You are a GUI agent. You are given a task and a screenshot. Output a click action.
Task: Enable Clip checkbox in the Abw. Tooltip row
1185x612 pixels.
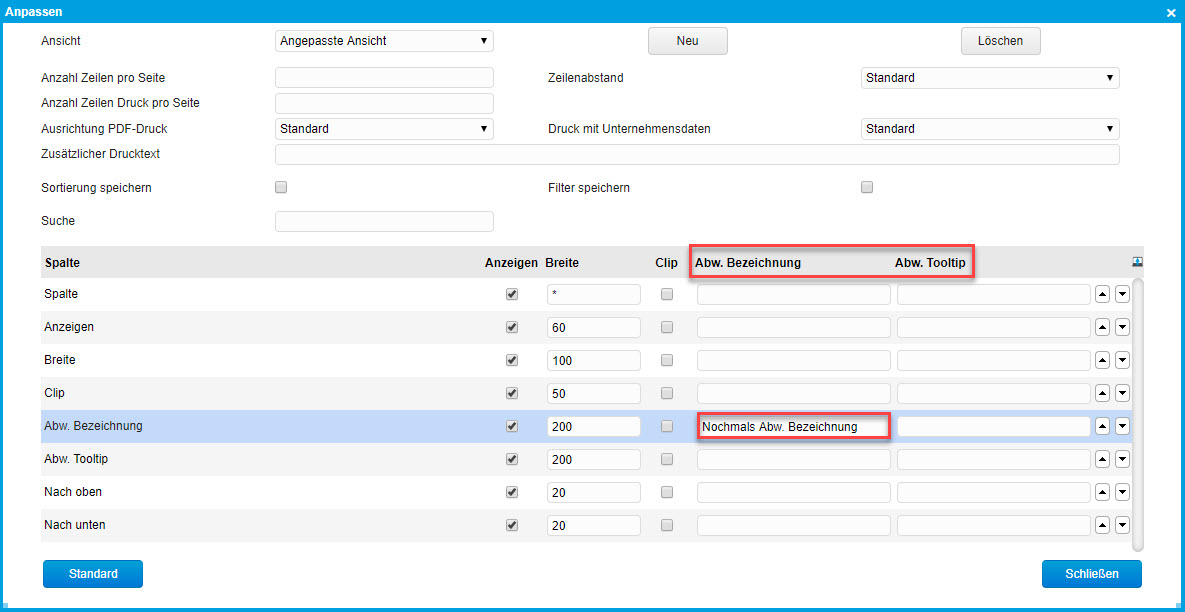(x=667, y=460)
